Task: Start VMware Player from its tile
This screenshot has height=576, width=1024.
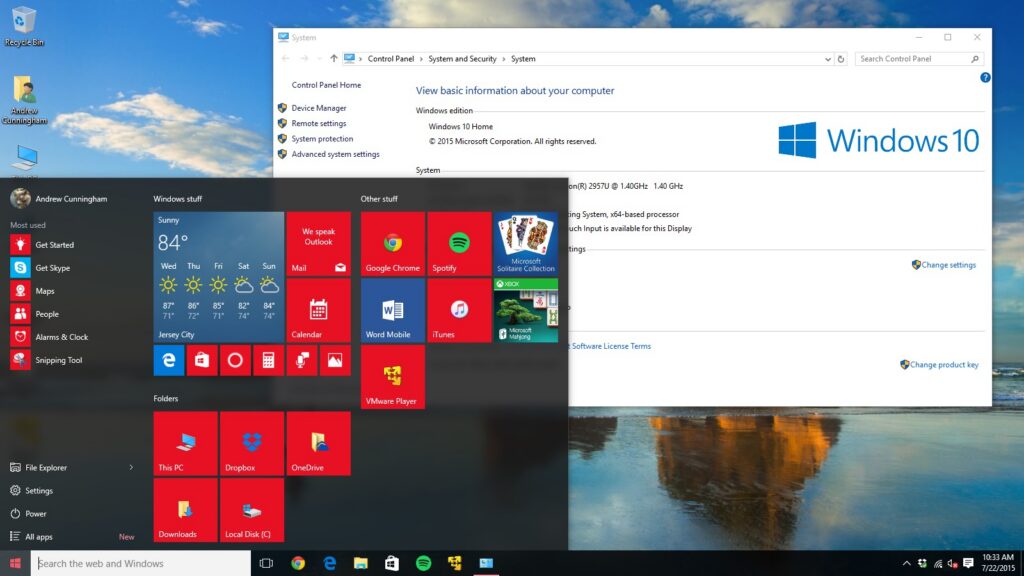Action: (392, 377)
